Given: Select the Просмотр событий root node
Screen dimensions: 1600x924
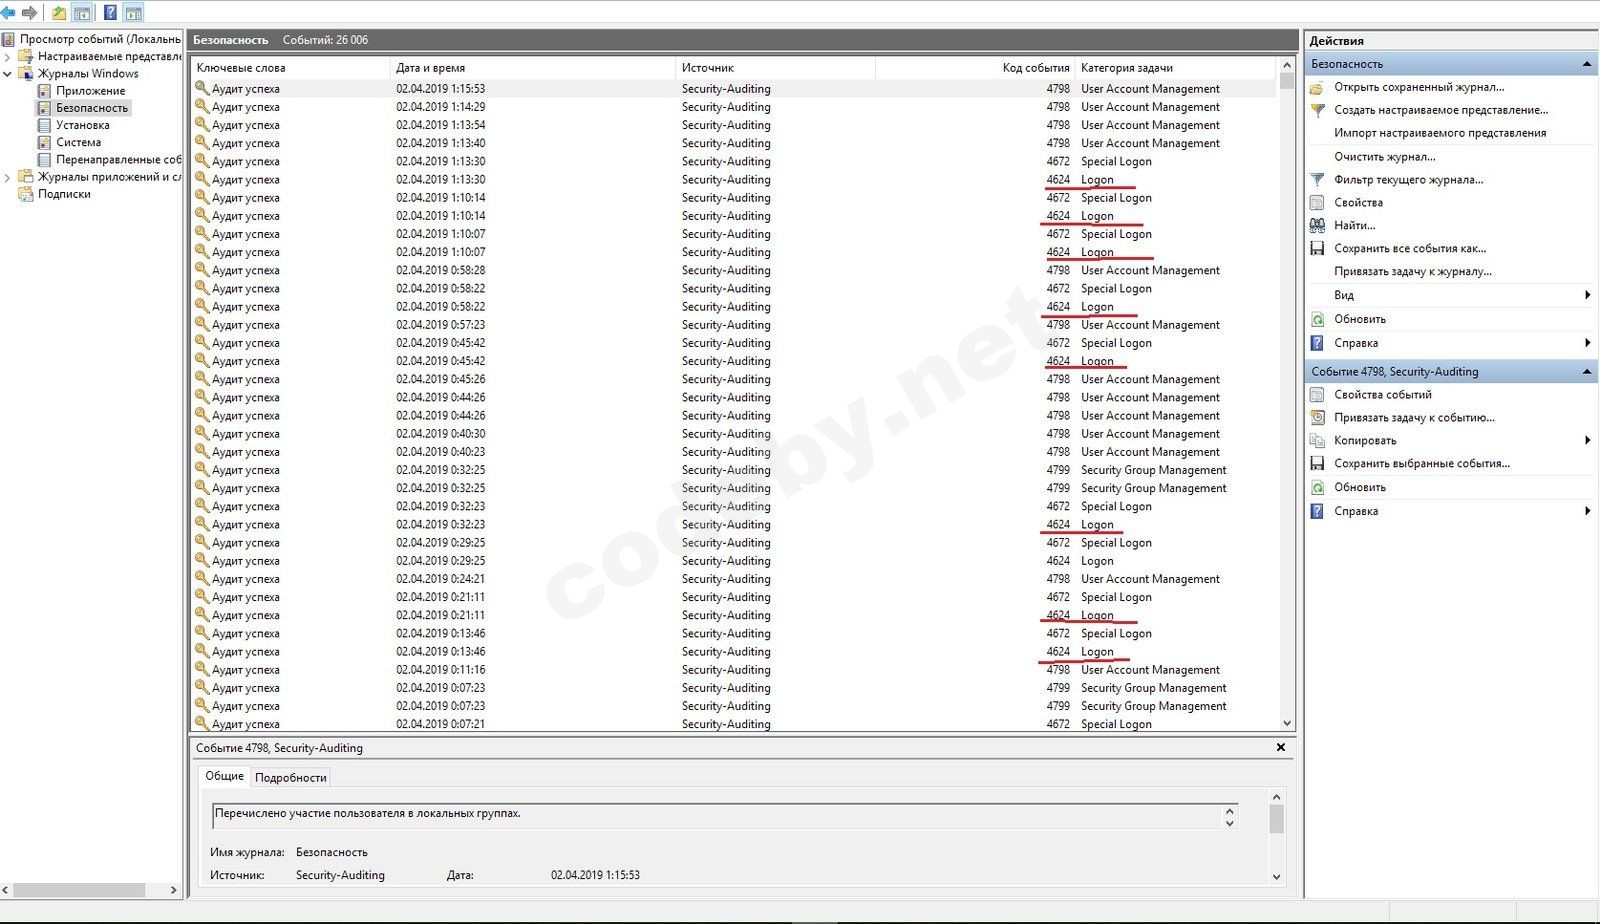Looking at the screenshot, I should pyautogui.click(x=100, y=39).
